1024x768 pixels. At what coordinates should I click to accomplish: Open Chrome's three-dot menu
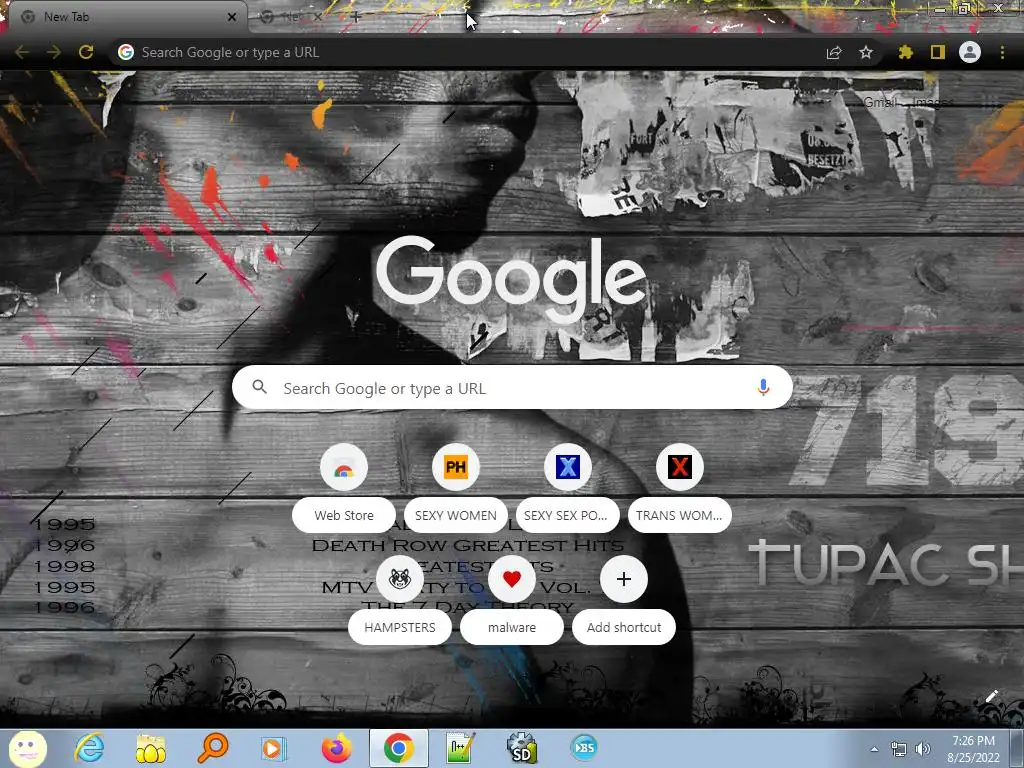pos(1002,52)
